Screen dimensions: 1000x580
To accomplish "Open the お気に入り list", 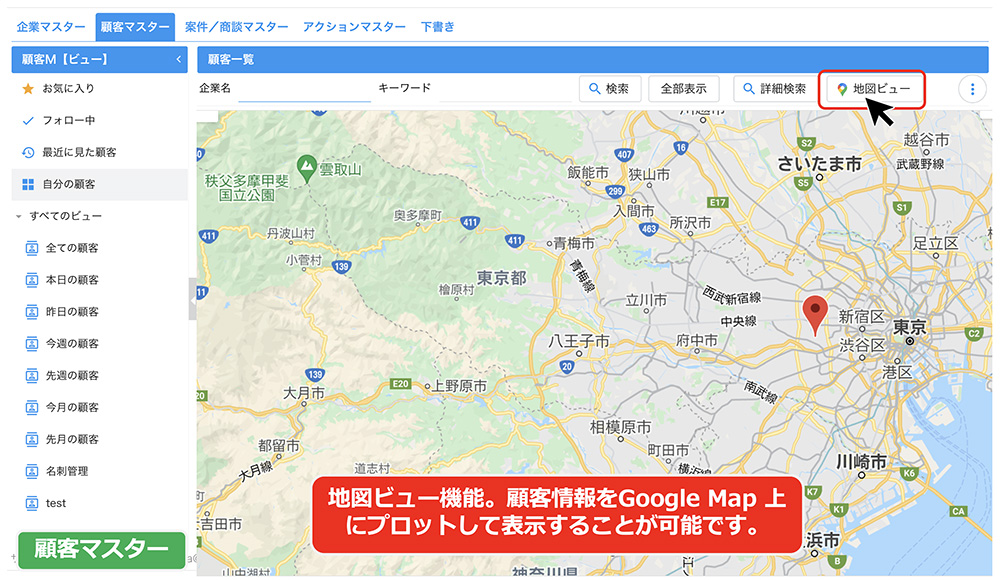I will click(x=68, y=89).
